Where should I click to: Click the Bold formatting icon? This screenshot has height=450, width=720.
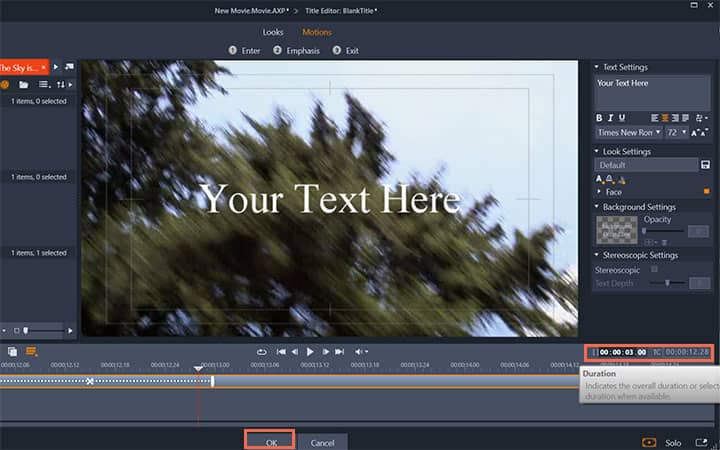599,117
